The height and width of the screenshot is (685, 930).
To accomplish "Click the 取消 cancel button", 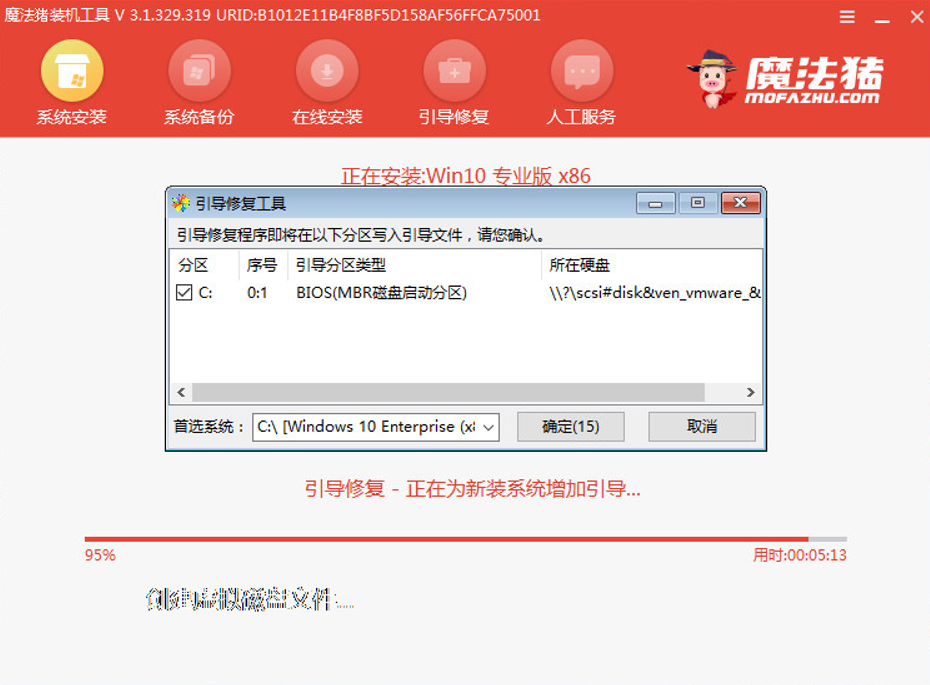I will coord(701,427).
